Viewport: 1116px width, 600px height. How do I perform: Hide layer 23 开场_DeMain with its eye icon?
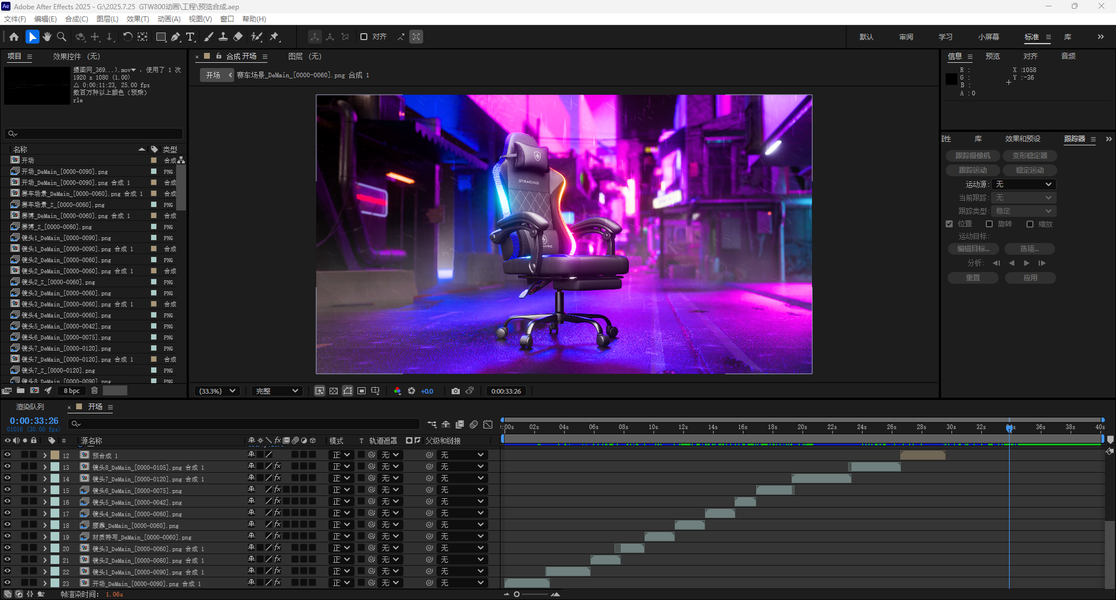(7, 583)
